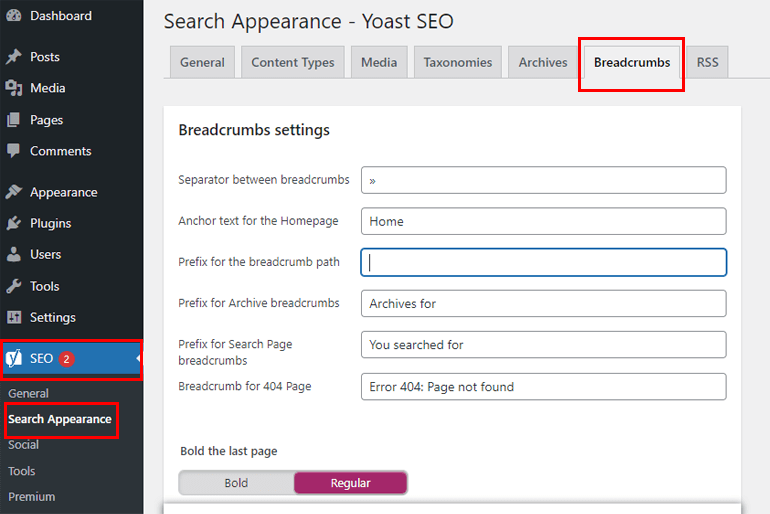Set last page to Bold
The height and width of the screenshot is (514, 770).
coord(236,483)
